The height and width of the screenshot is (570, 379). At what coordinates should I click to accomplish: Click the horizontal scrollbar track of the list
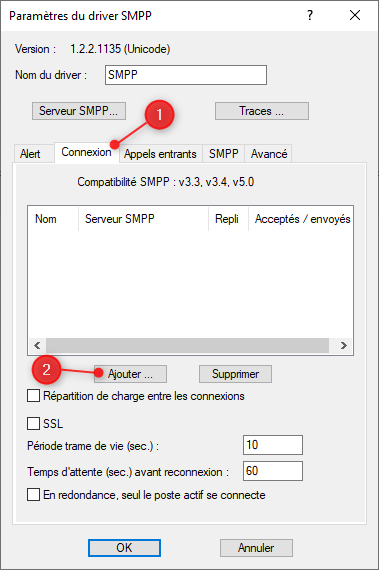[187, 345]
